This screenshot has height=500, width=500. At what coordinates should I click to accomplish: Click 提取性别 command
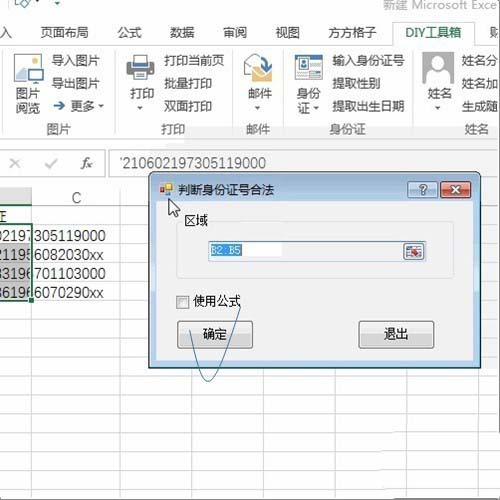click(x=356, y=83)
